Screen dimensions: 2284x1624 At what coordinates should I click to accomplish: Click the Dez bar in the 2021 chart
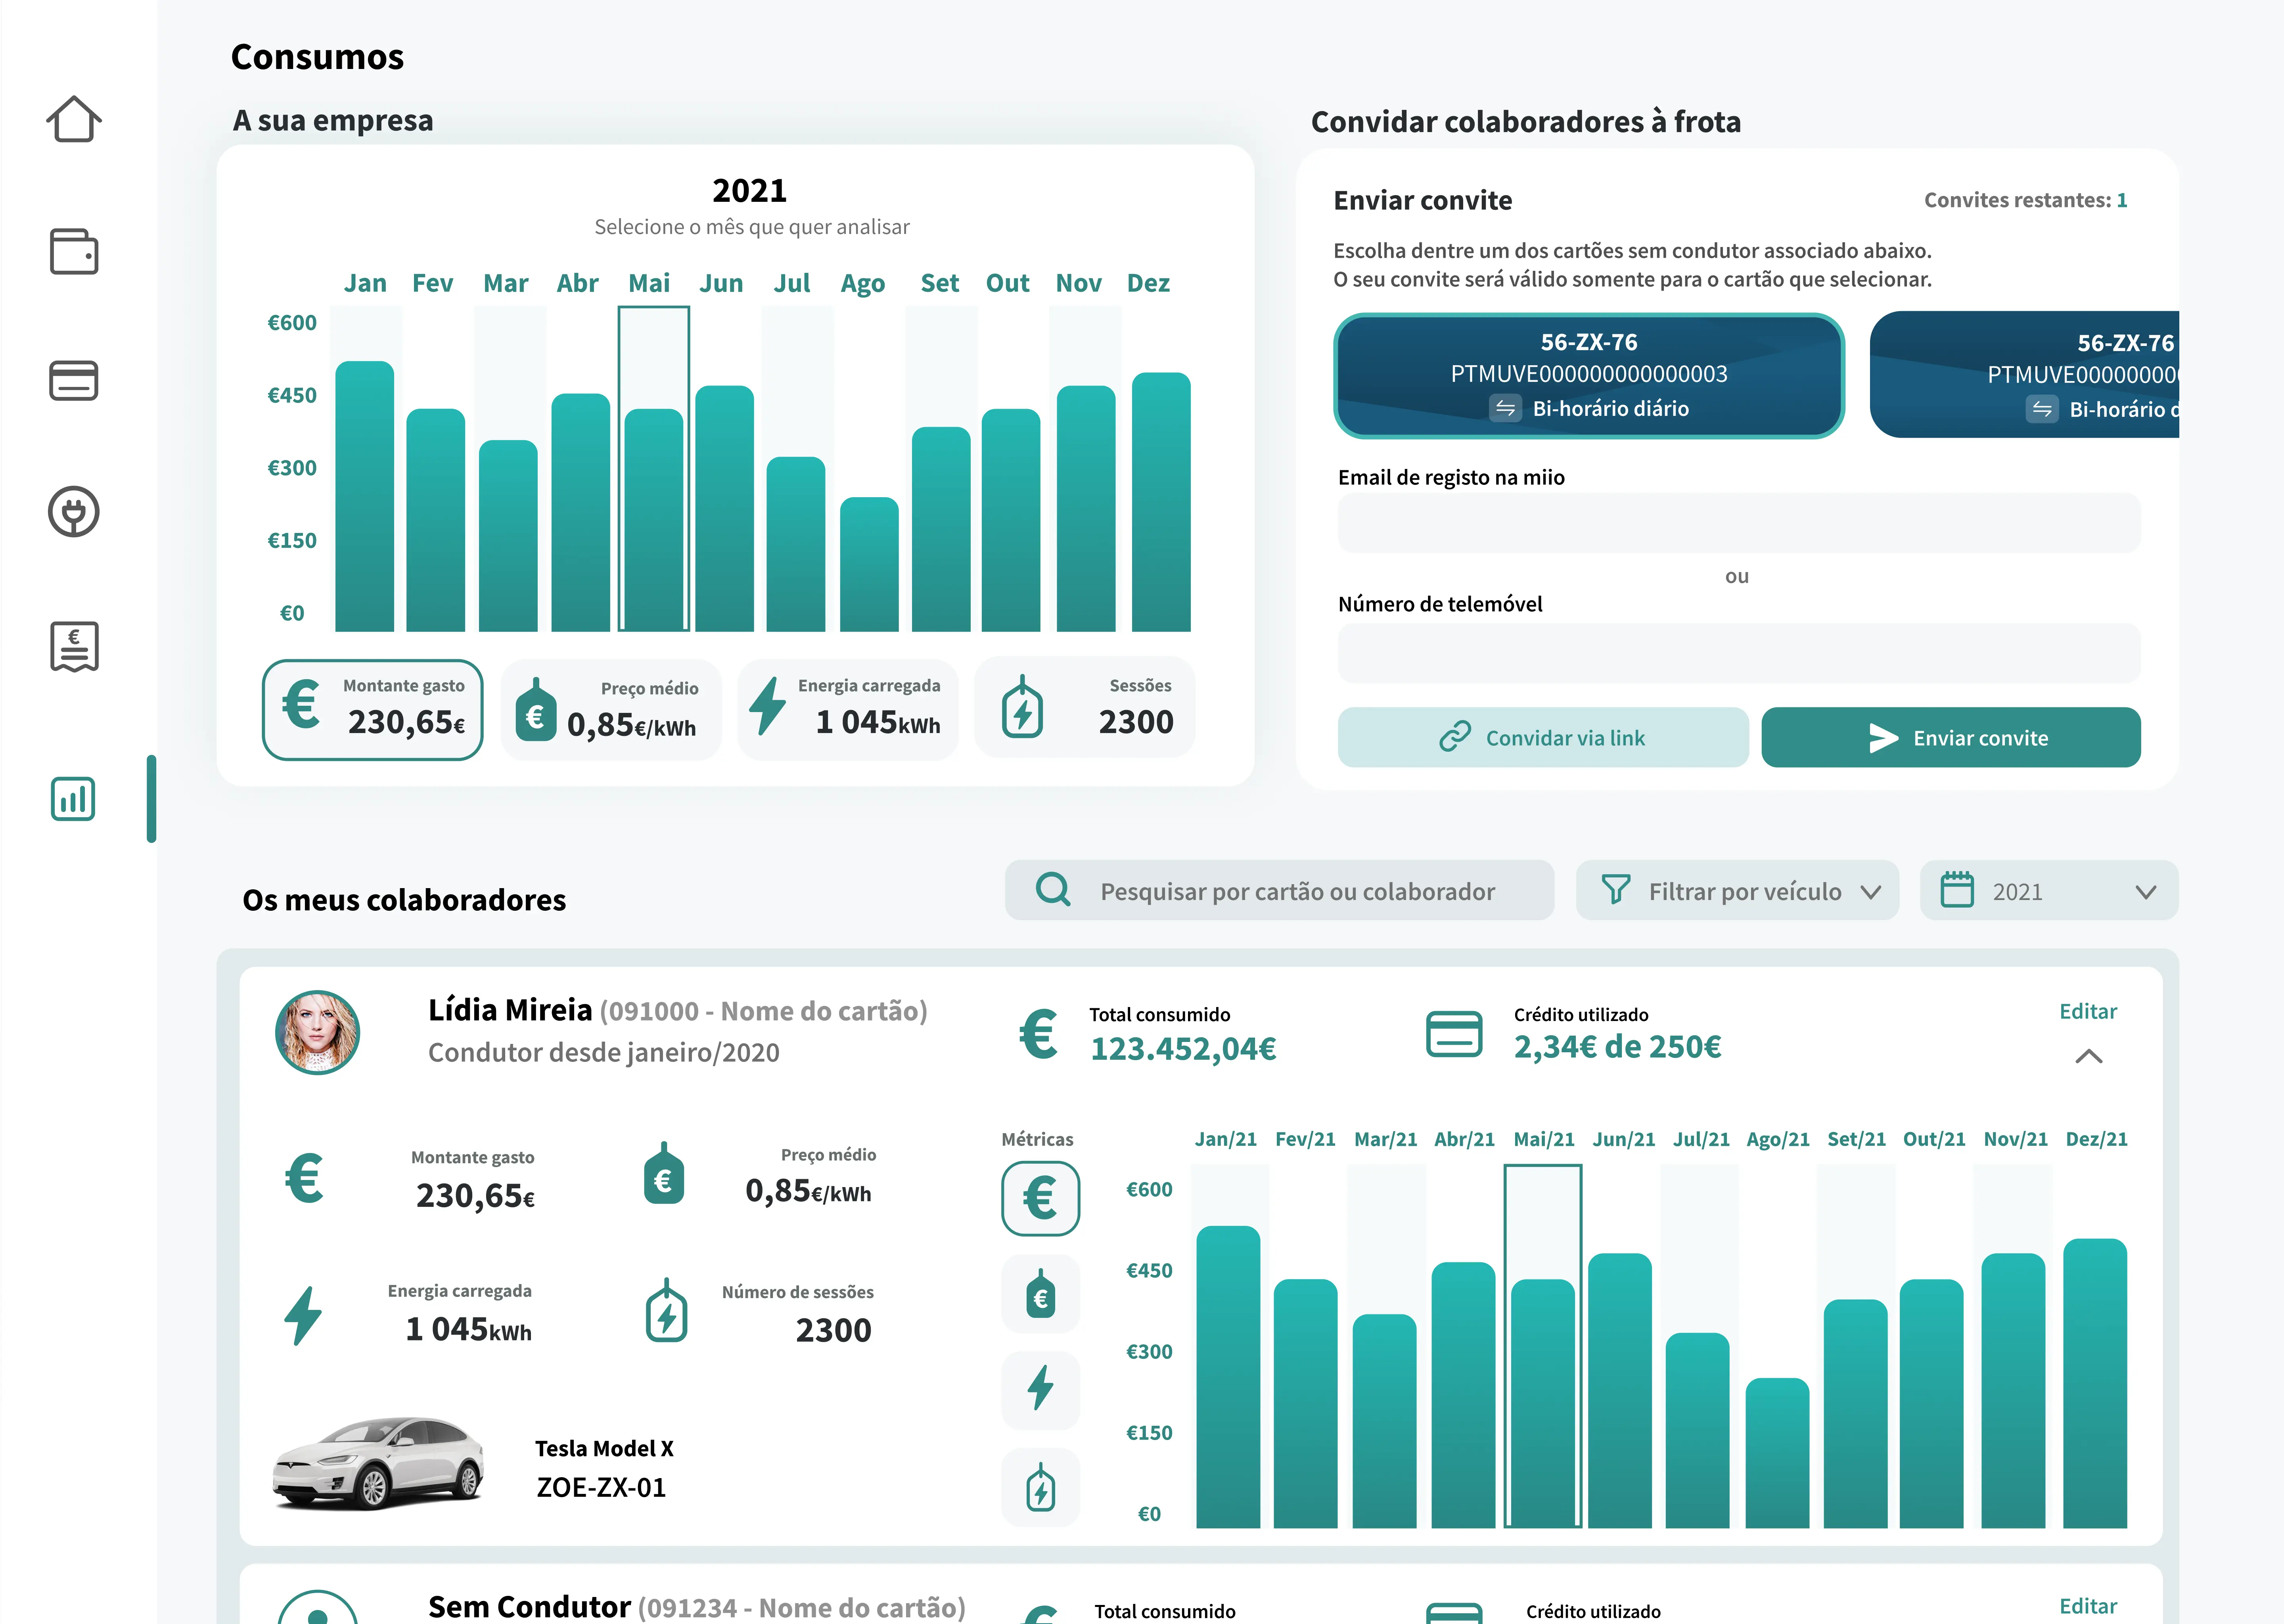coord(1161,502)
